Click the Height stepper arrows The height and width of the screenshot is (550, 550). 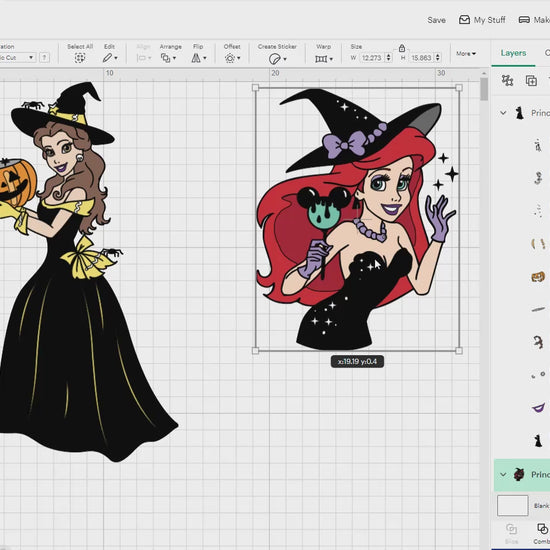click(x=437, y=58)
